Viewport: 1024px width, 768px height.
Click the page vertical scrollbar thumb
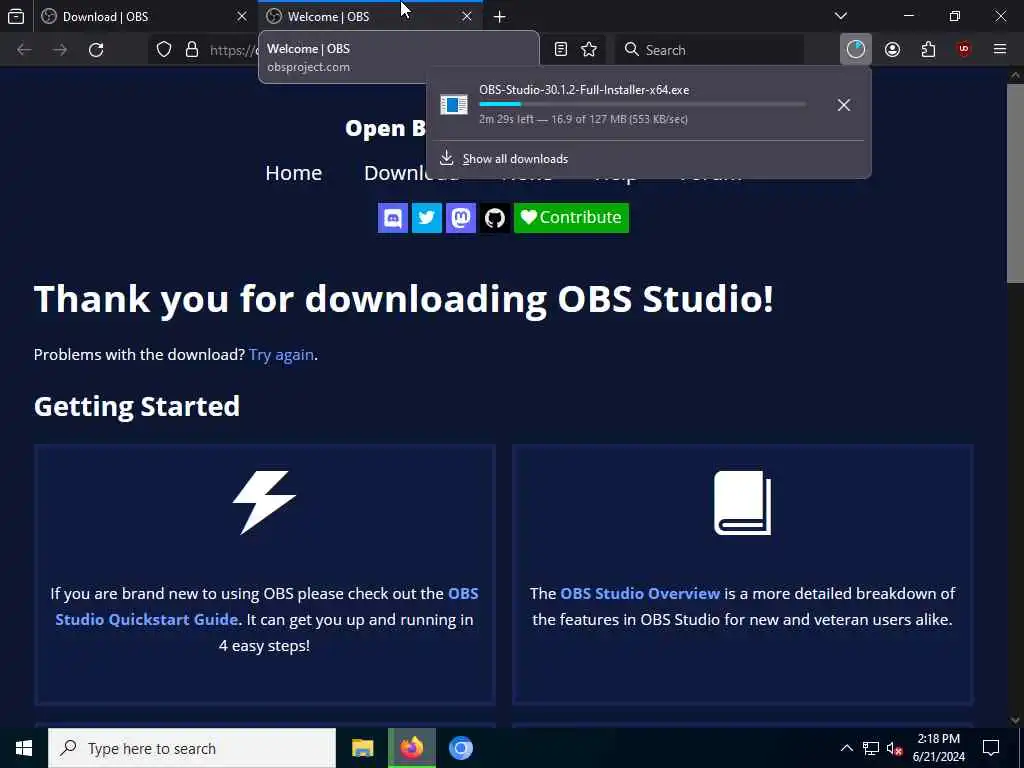tap(1015, 183)
